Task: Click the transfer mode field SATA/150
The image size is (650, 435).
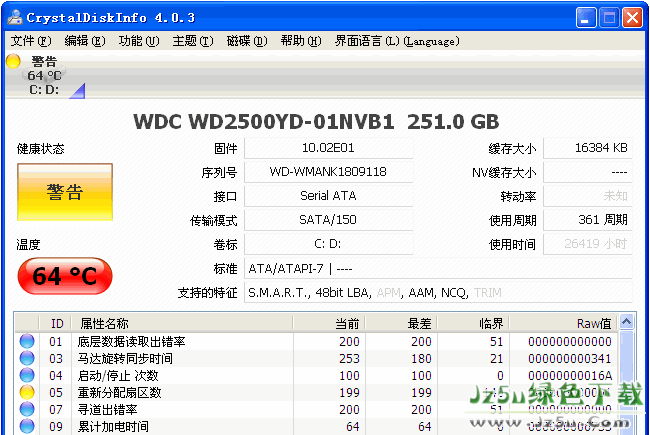Action: pos(329,220)
